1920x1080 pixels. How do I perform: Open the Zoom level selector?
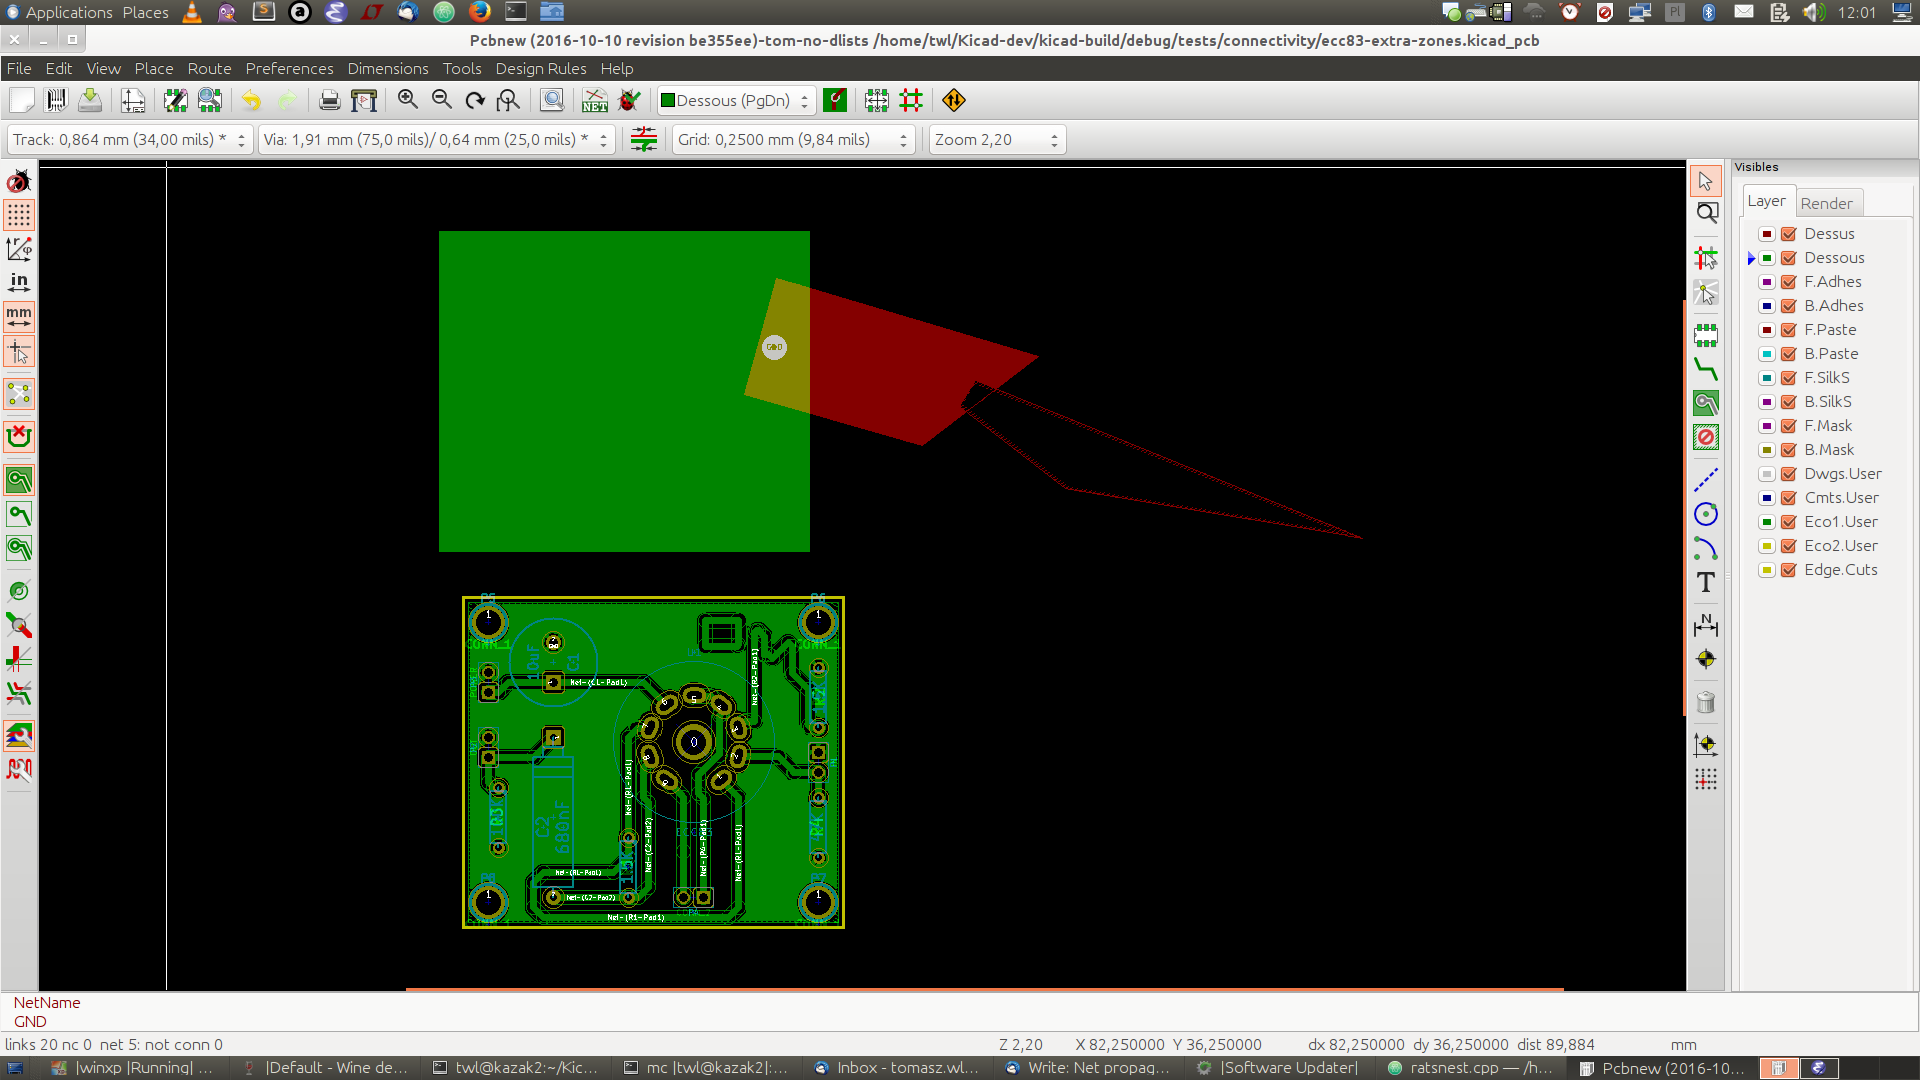click(x=995, y=140)
